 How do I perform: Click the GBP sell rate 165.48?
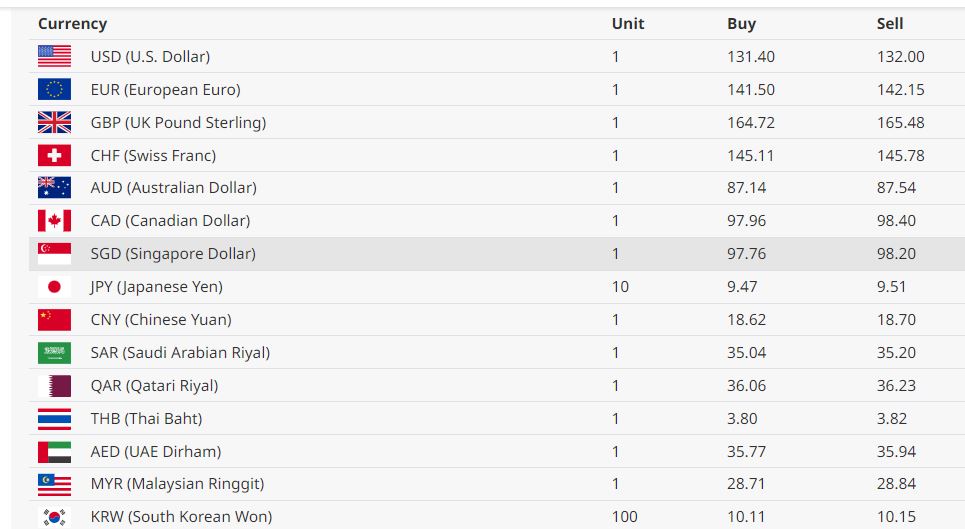(901, 123)
